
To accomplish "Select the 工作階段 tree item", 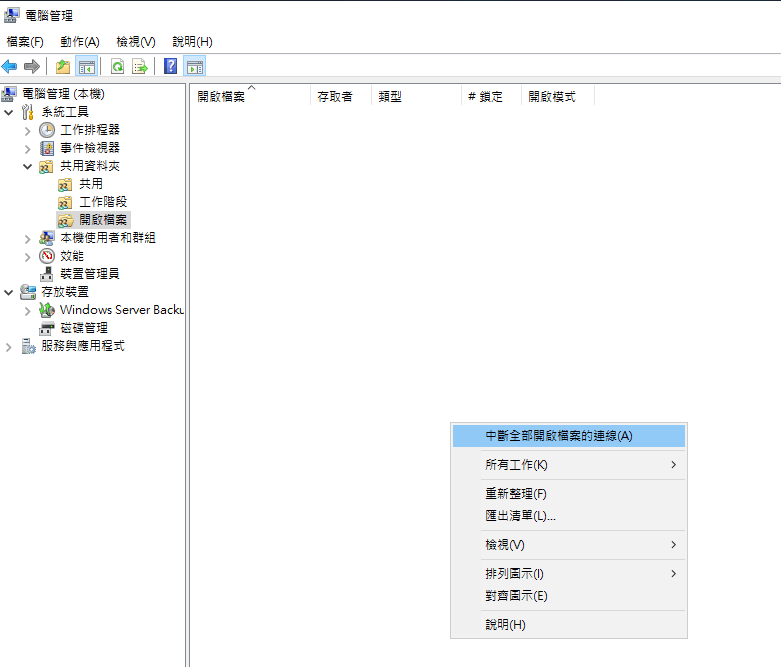I will (x=103, y=202).
